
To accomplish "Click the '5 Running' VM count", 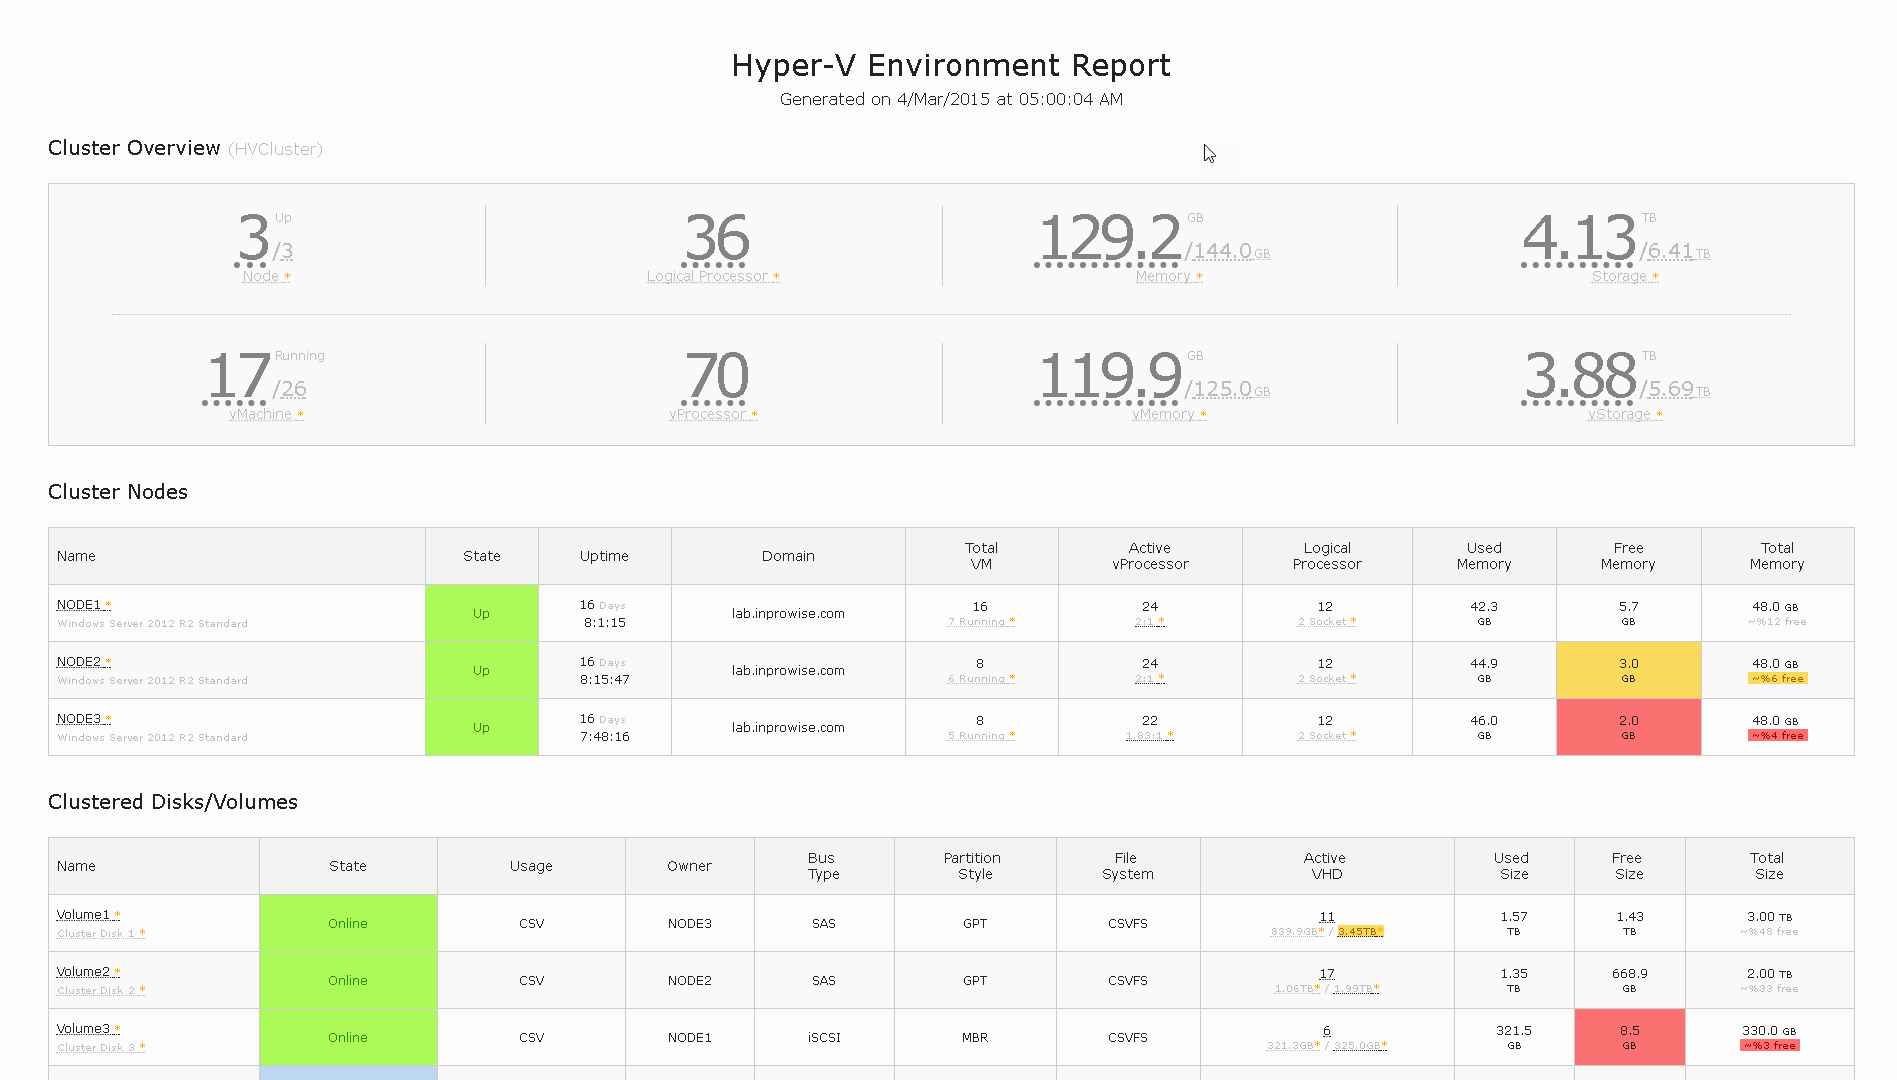I will click(x=977, y=736).
